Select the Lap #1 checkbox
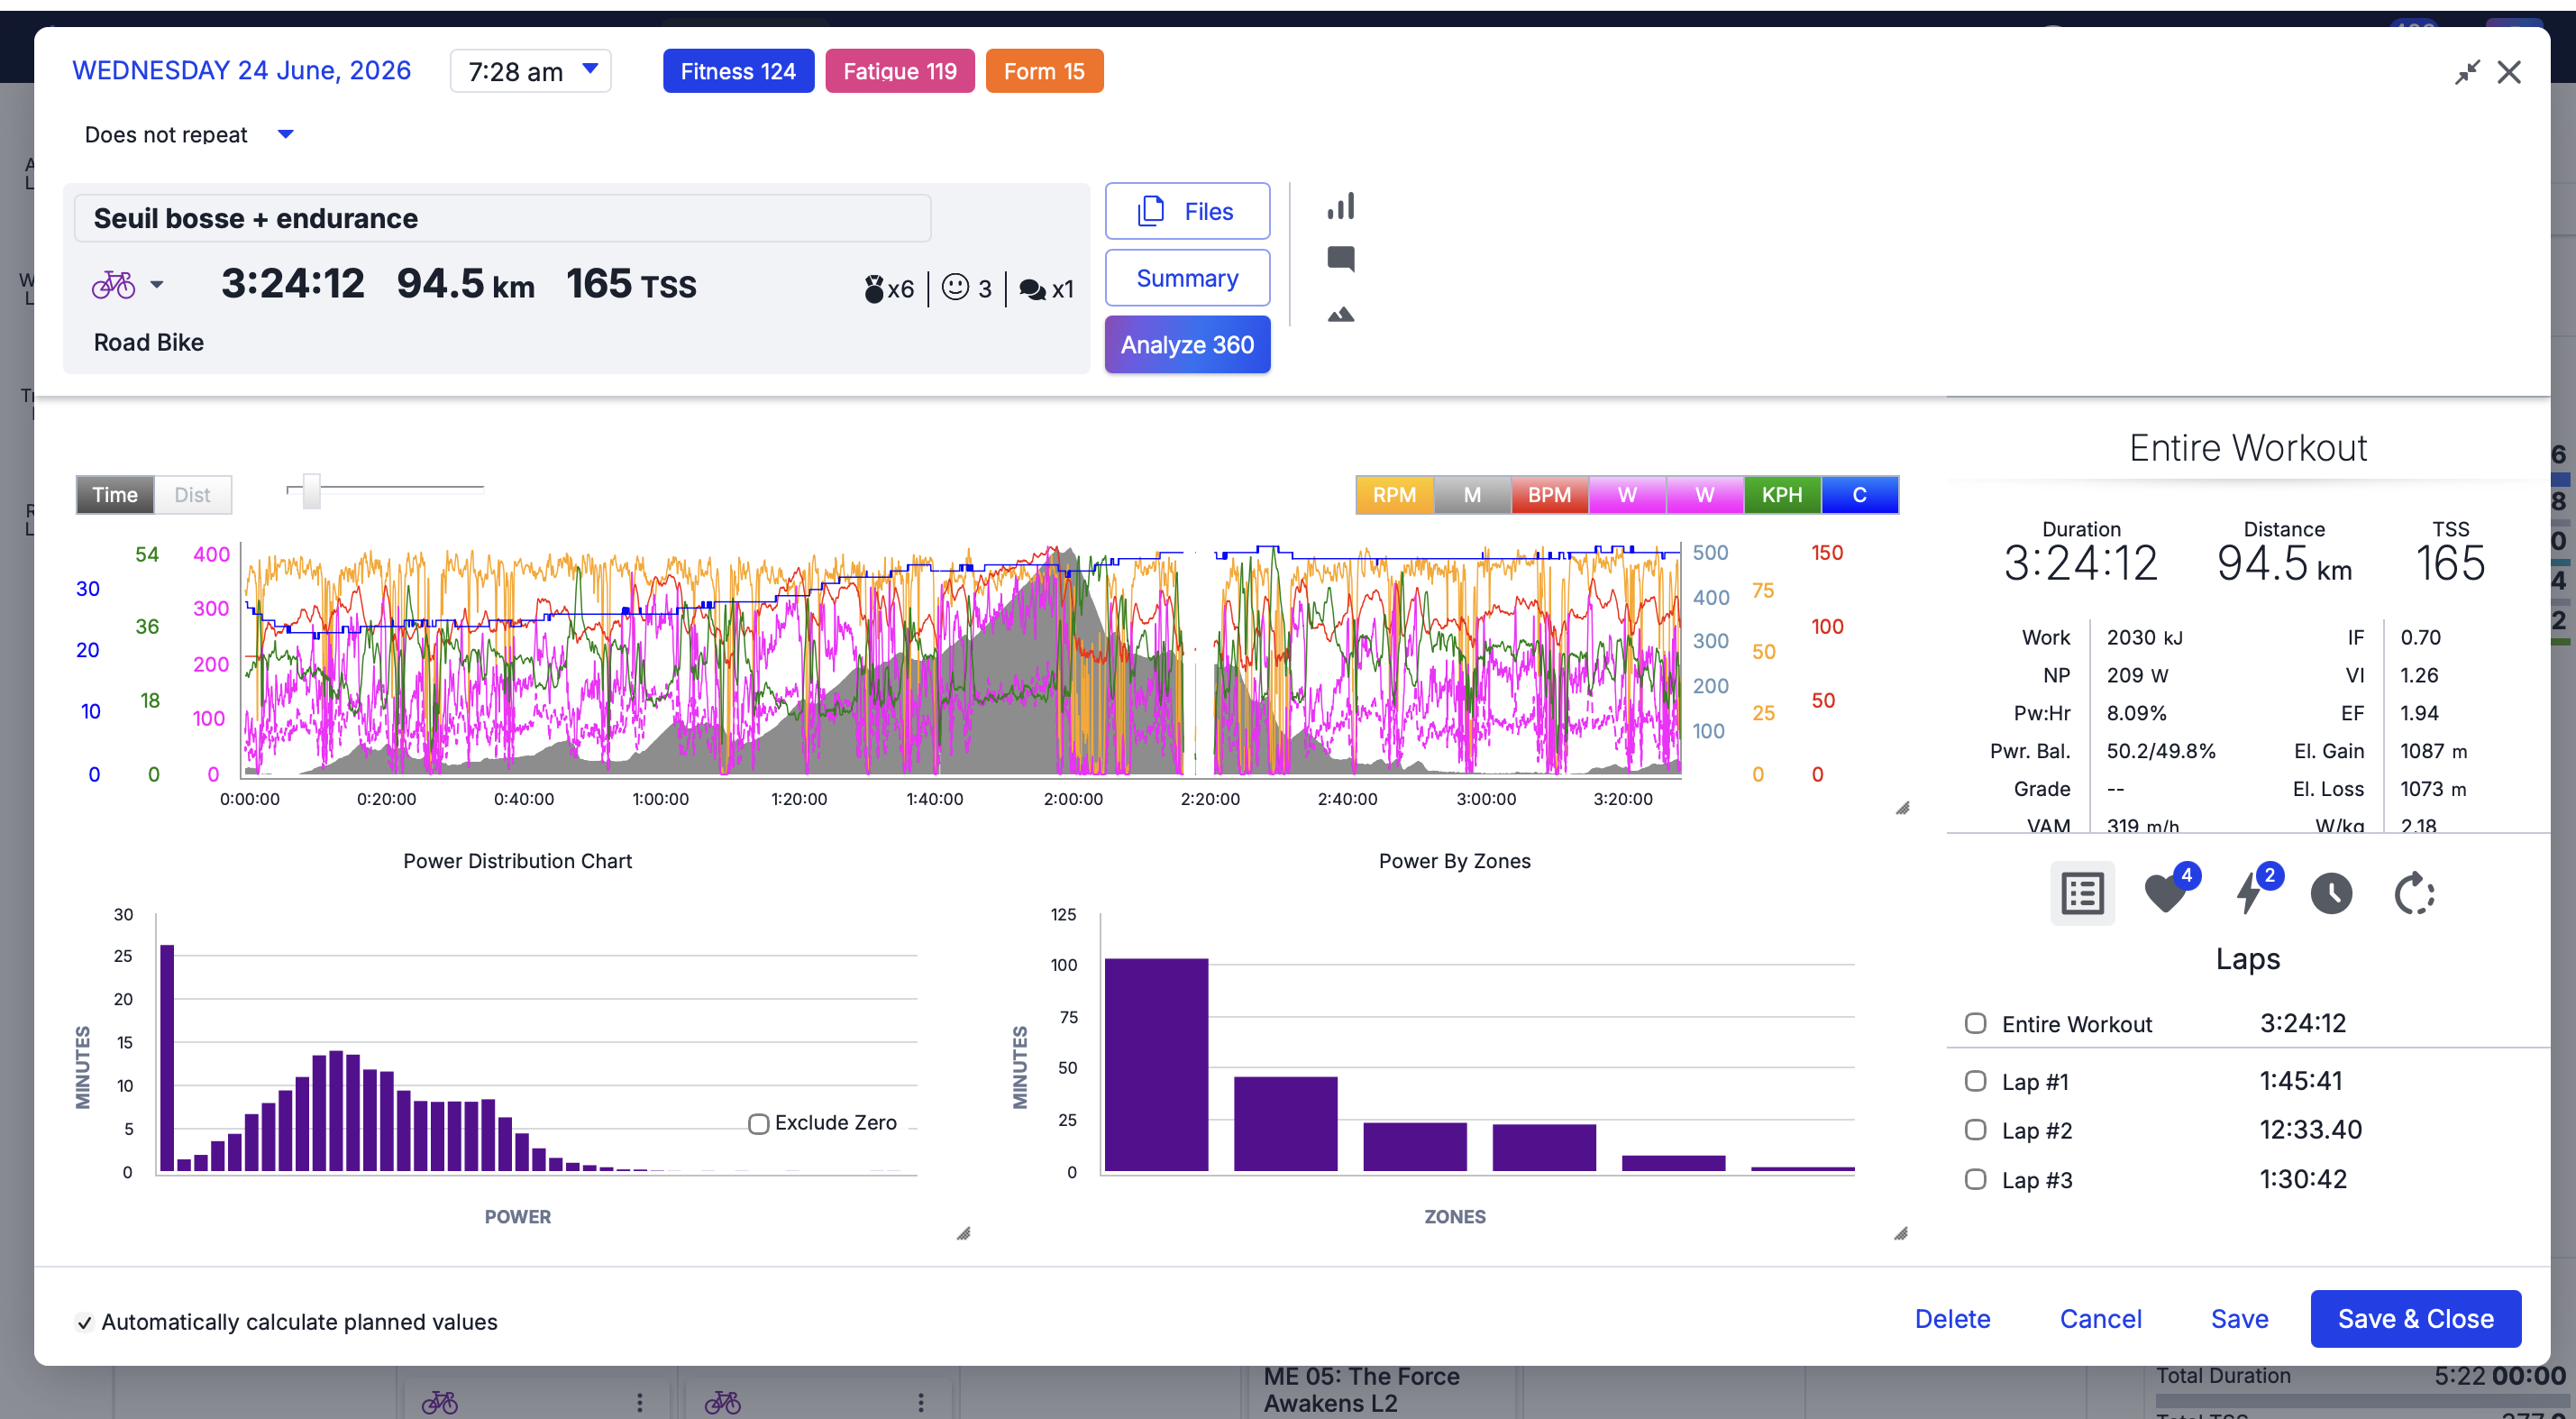Viewport: 2576px width, 1419px height. (x=1975, y=1081)
